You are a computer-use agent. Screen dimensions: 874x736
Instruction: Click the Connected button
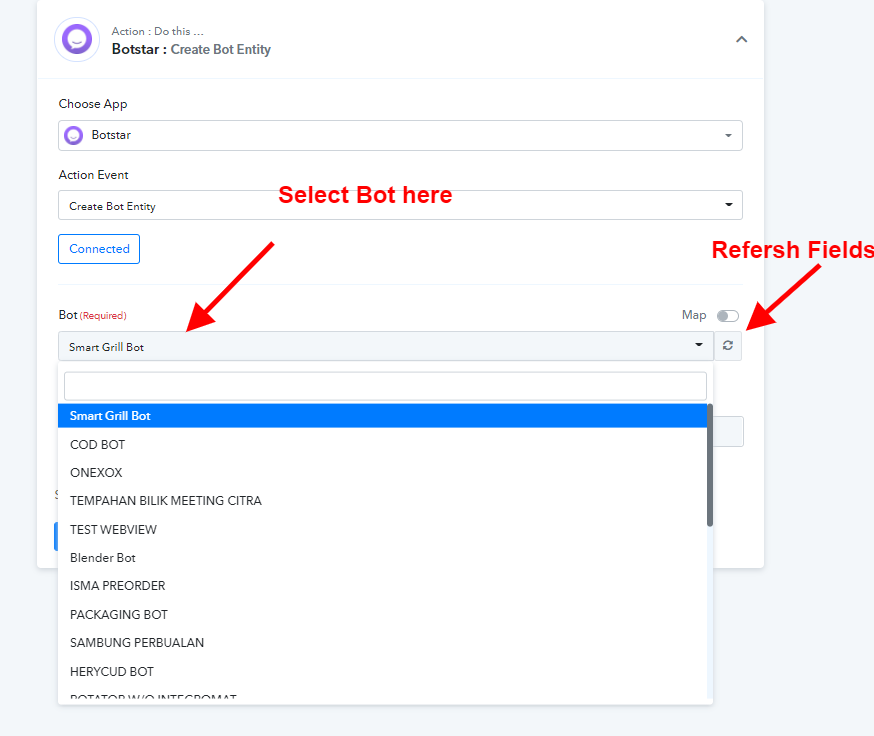click(x=99, y=249)
